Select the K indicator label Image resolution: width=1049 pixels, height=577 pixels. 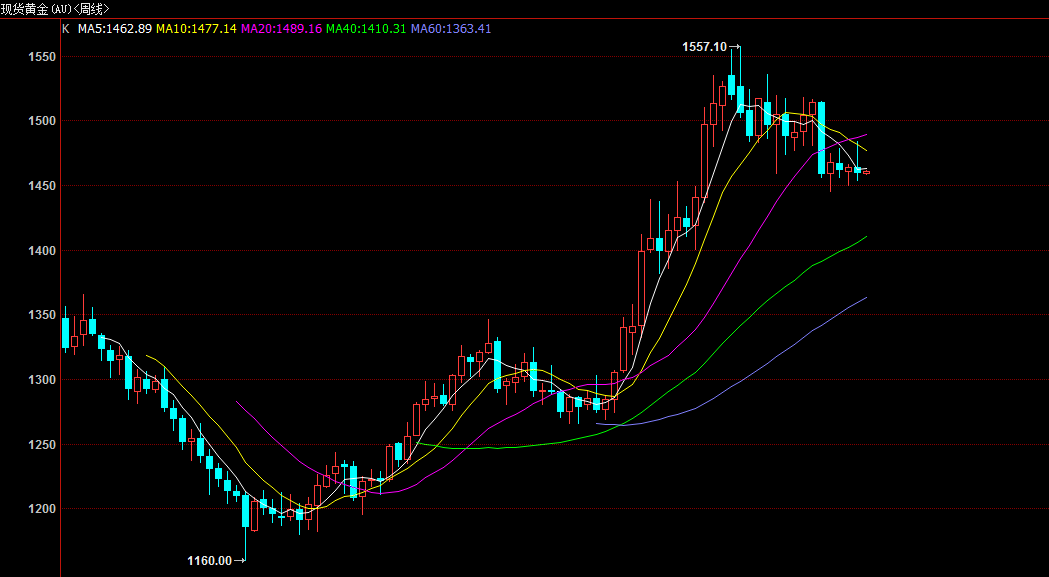click(66, 28)
